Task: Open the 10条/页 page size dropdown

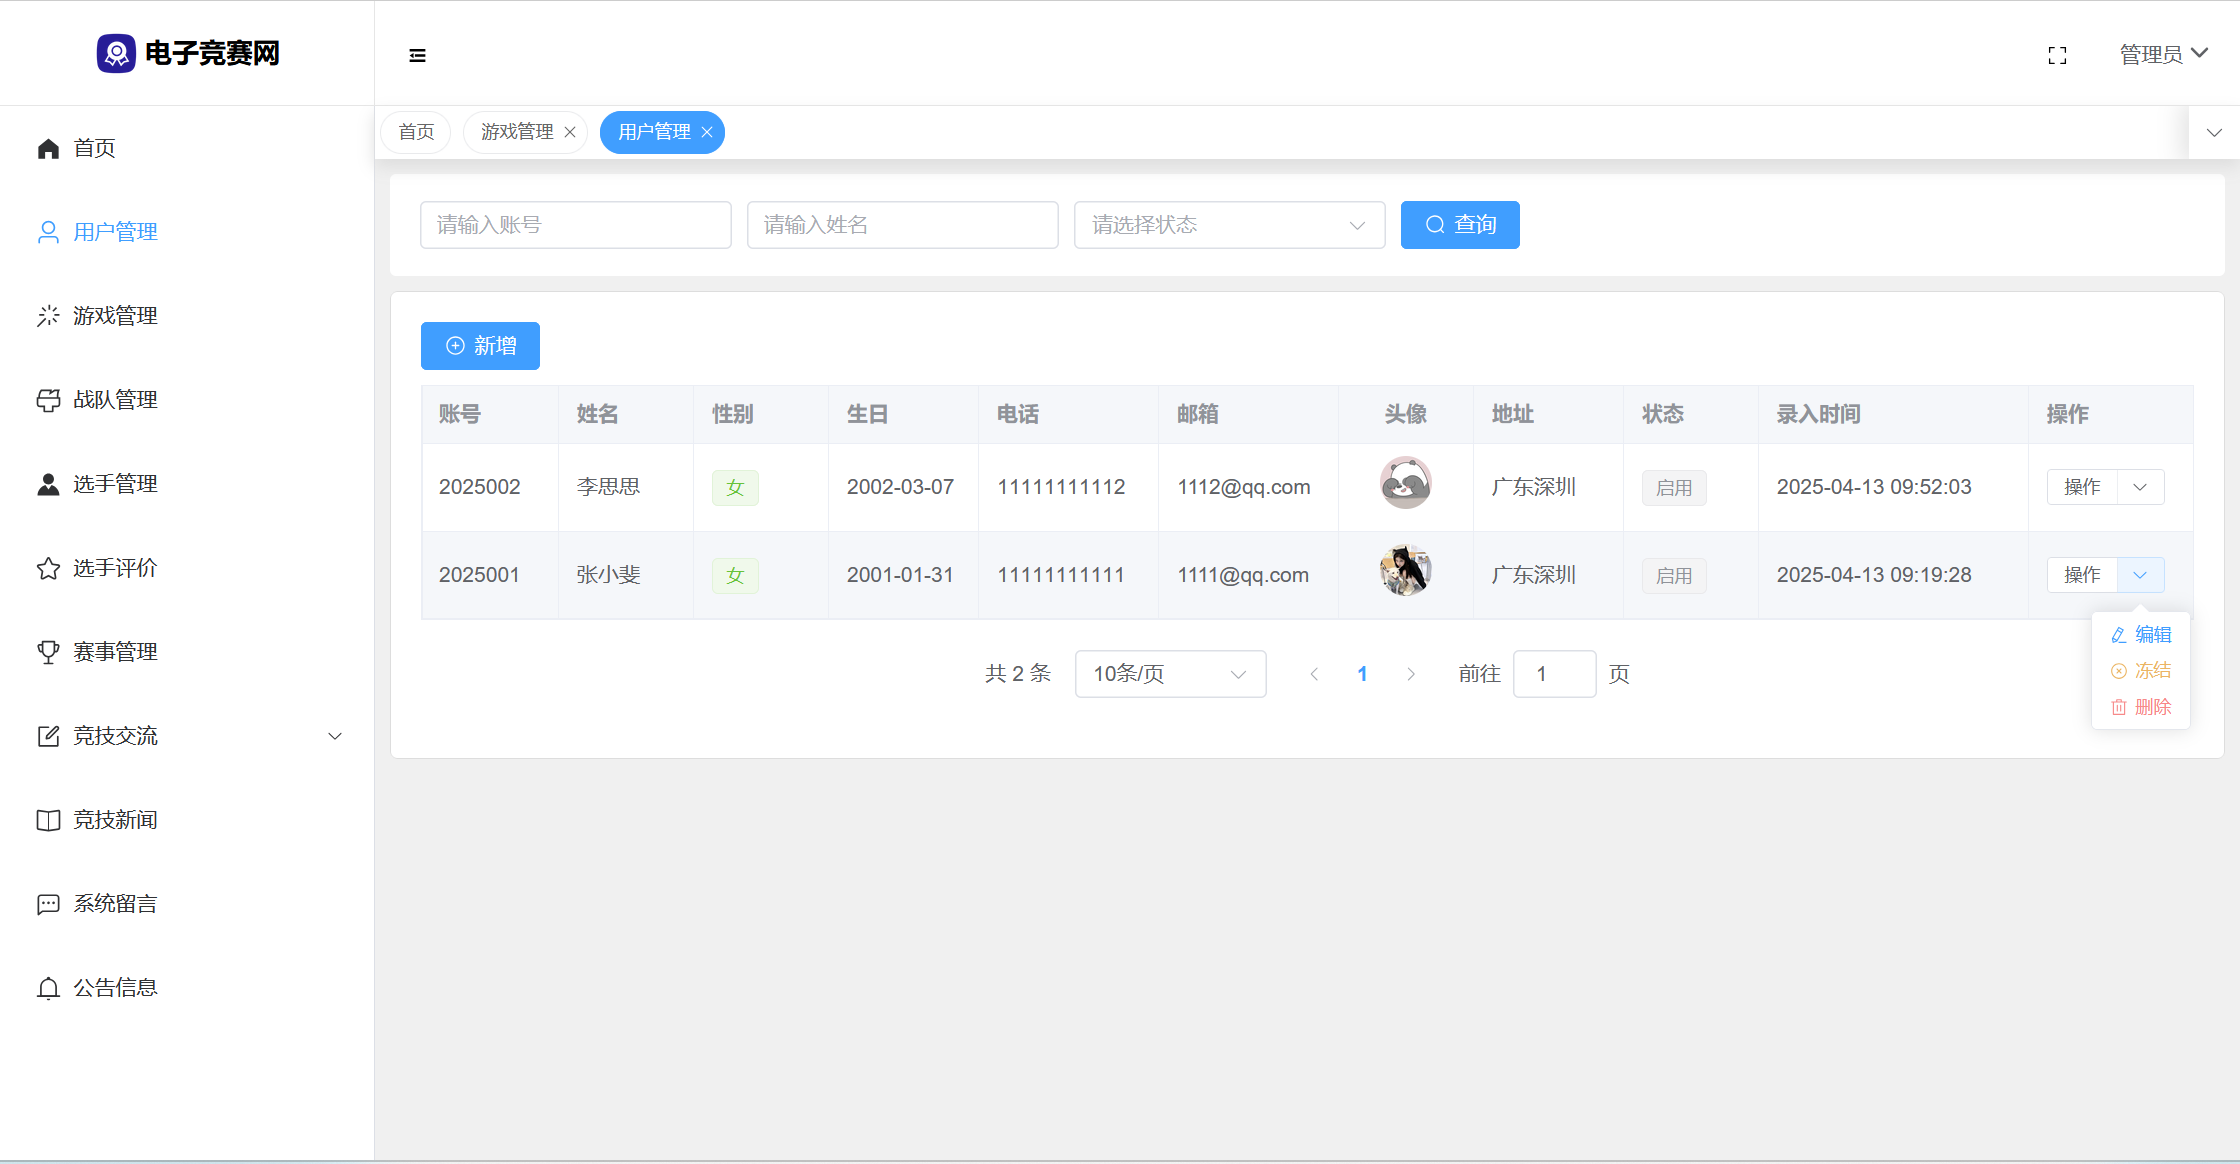Action: 1170,674
